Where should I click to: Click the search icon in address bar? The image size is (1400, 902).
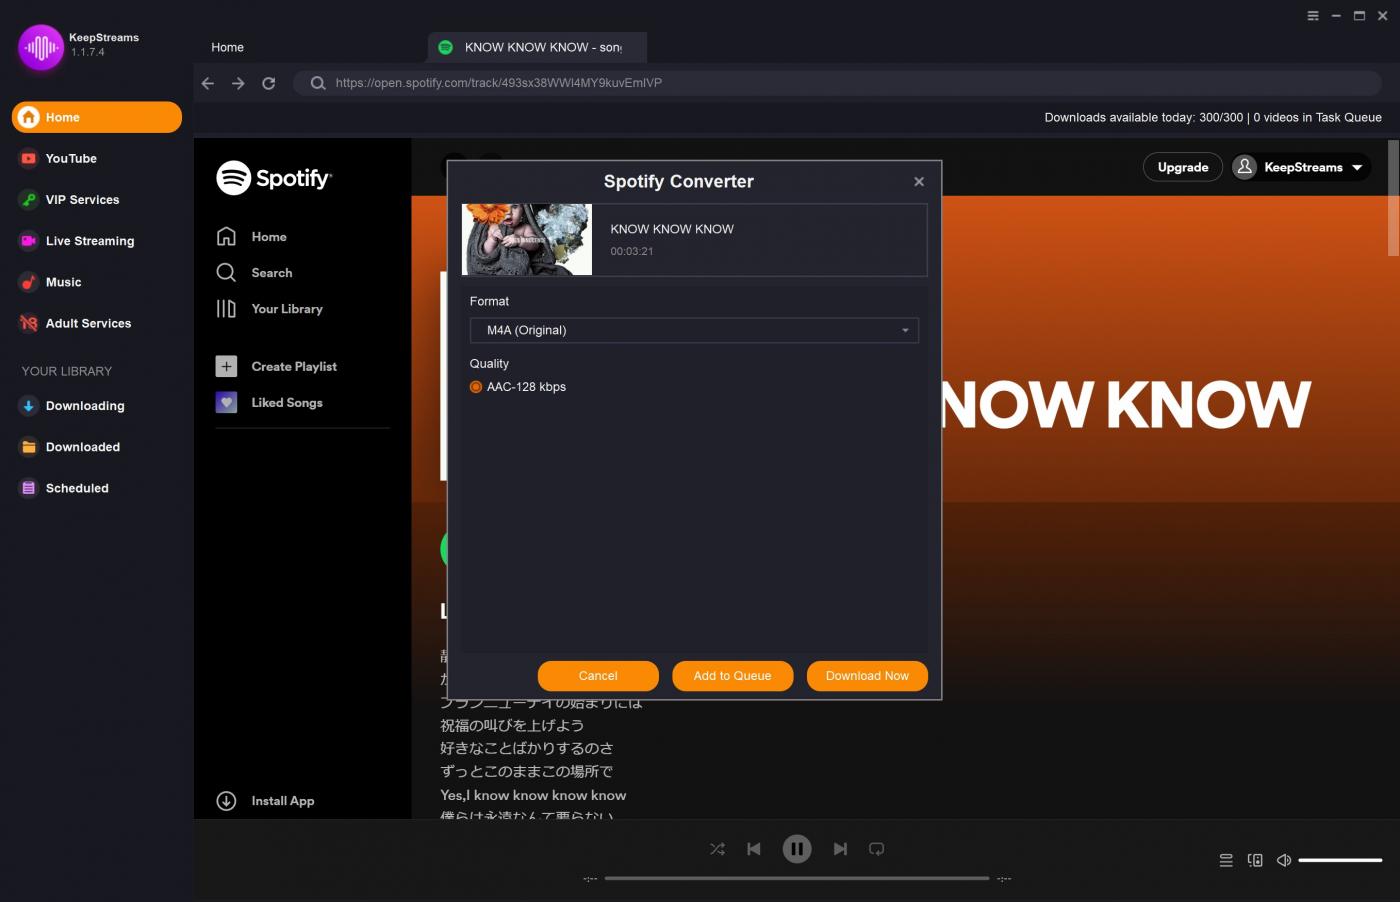(x=318, y=83)
